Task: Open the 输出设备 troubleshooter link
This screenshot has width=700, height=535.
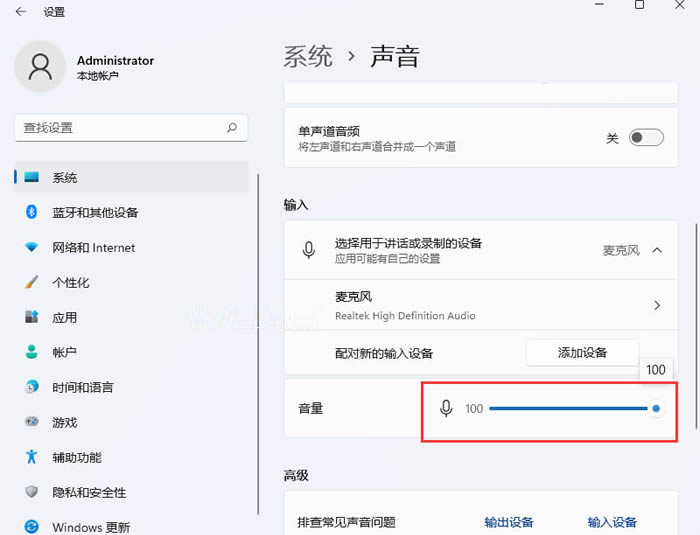Action: click(509, 522)
